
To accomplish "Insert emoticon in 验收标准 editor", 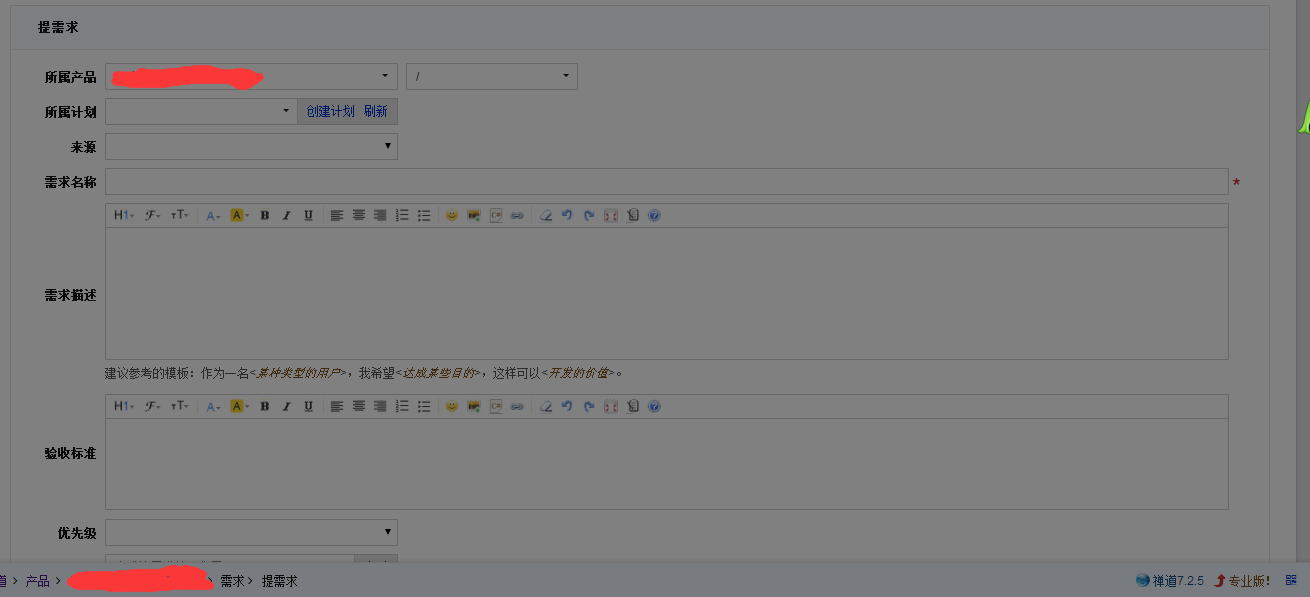I will pyautogui.click(x=452, y=406).
